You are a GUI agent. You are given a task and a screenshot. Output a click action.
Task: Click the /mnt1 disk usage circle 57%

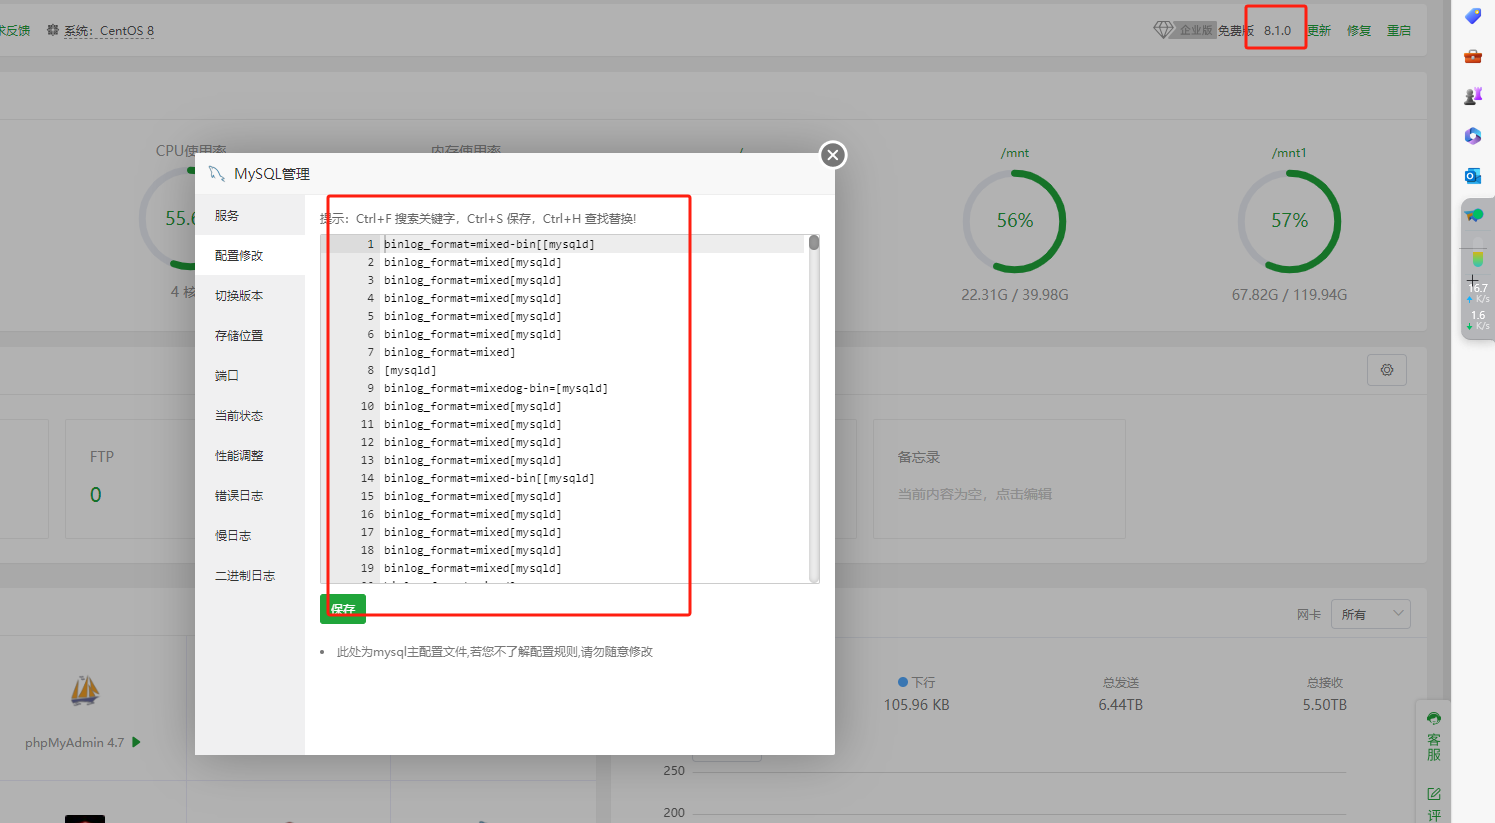coord(1289,221)
